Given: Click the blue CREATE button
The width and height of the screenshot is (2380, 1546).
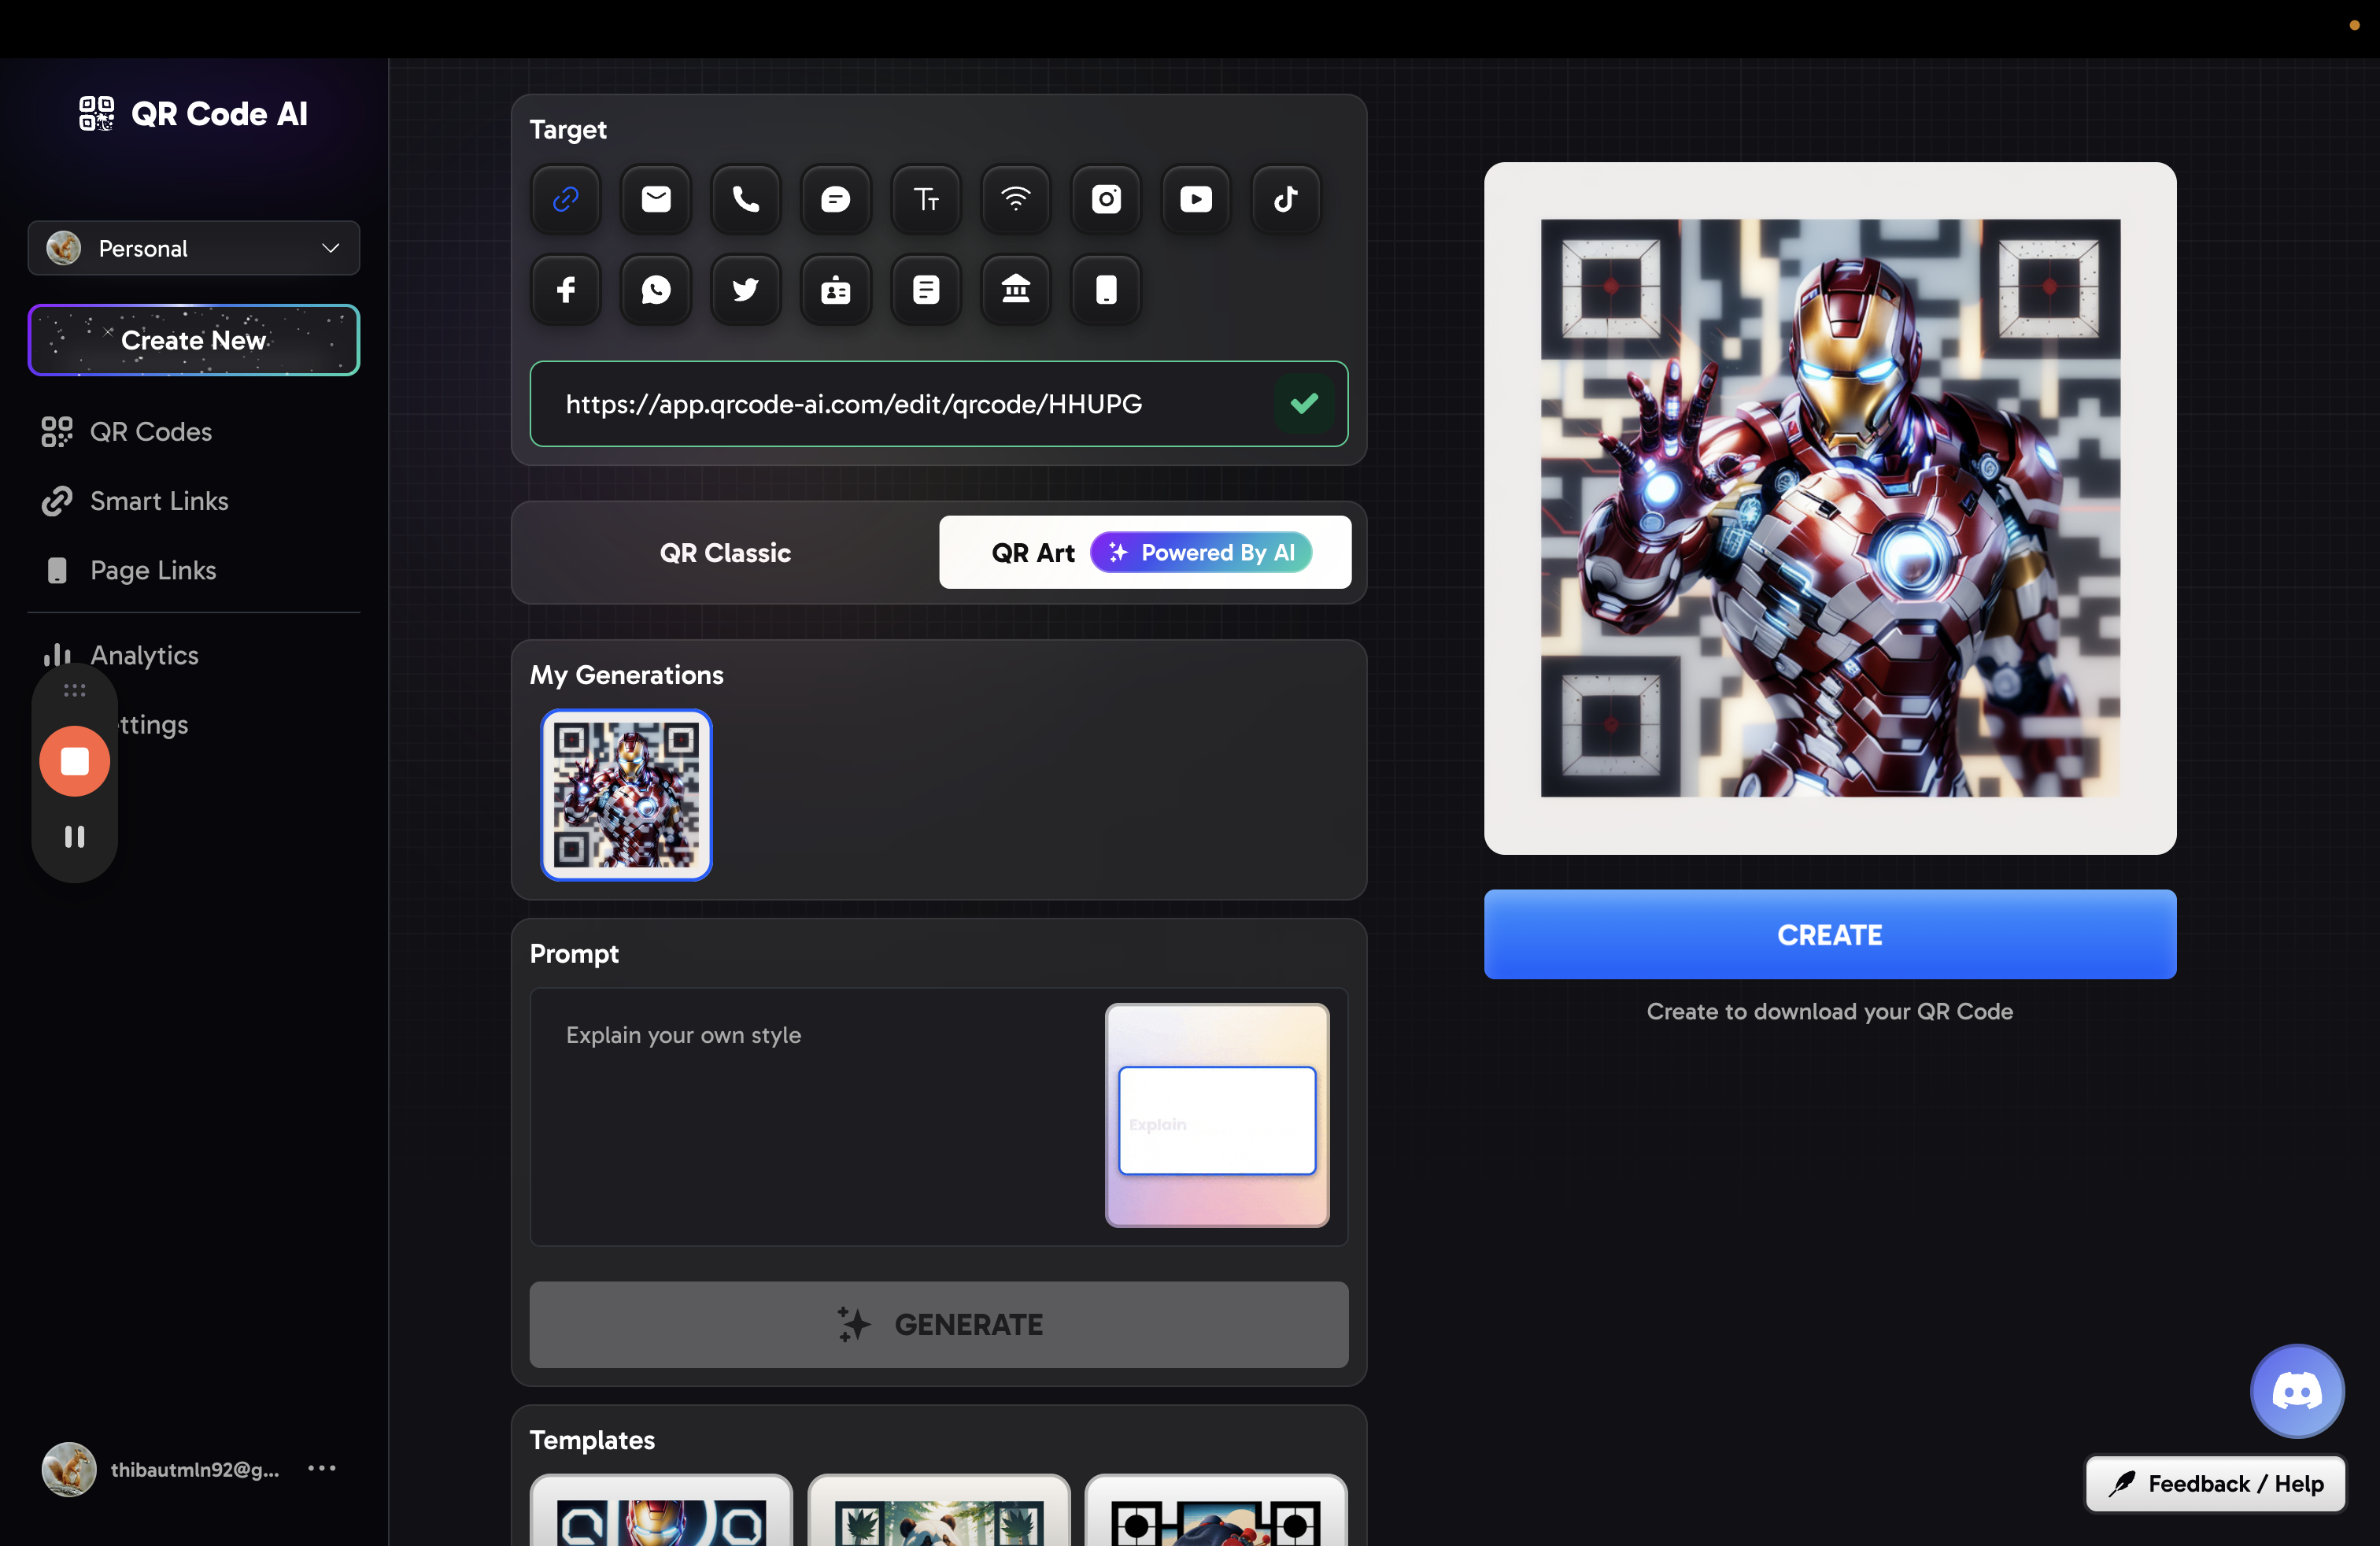Looking at the screenshot, I should point(1829,934).
